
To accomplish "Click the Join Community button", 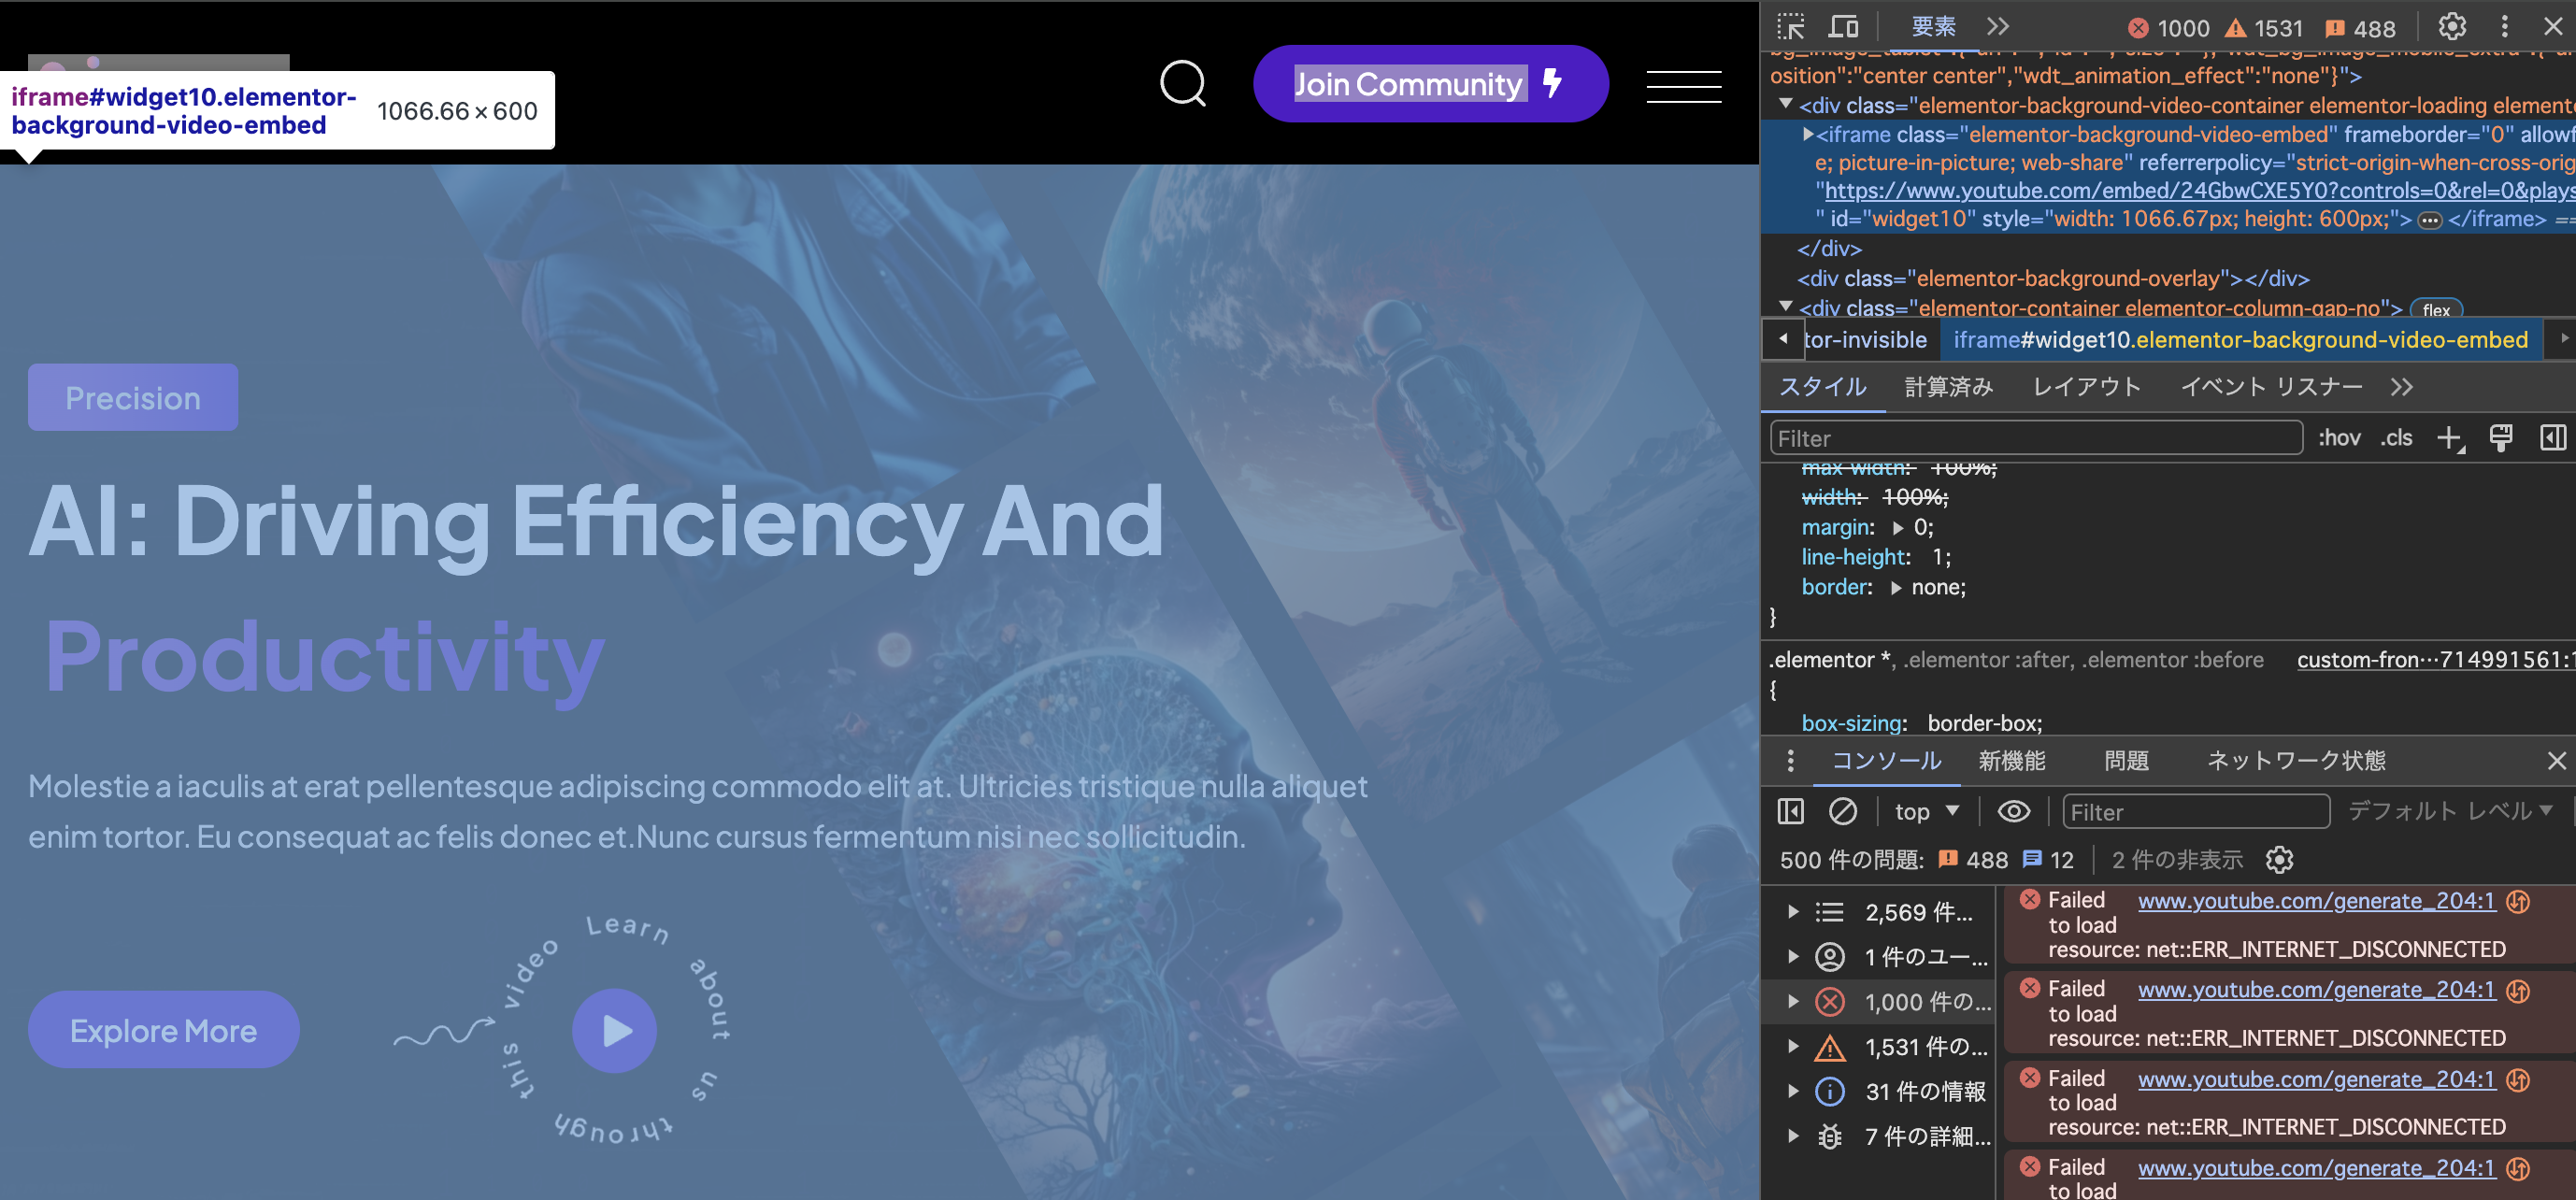I will click(1430, 83).
